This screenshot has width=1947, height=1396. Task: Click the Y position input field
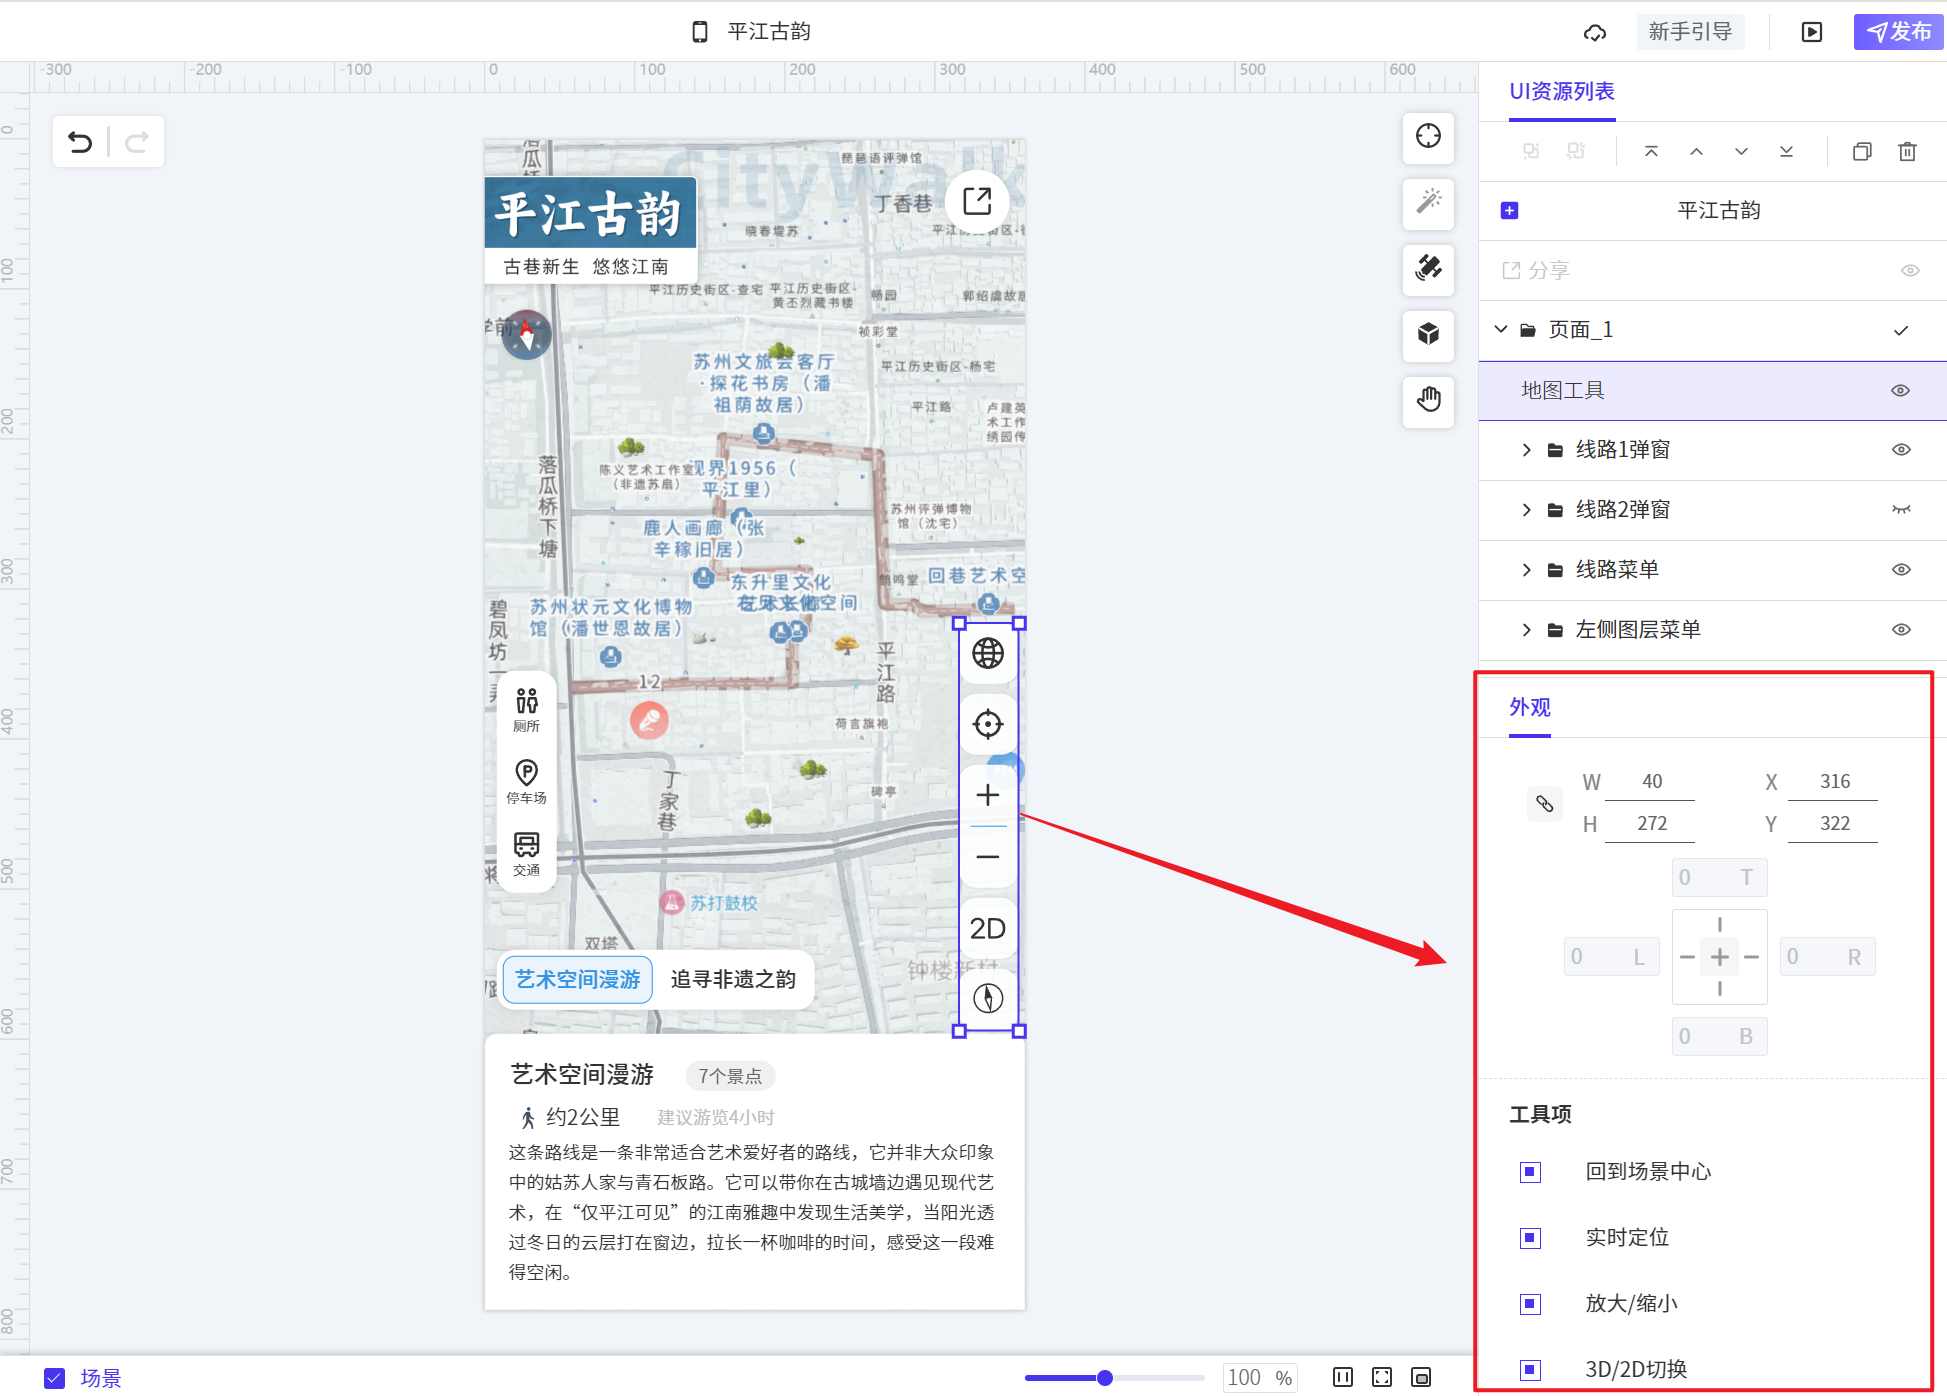(x=1834, y=823)
